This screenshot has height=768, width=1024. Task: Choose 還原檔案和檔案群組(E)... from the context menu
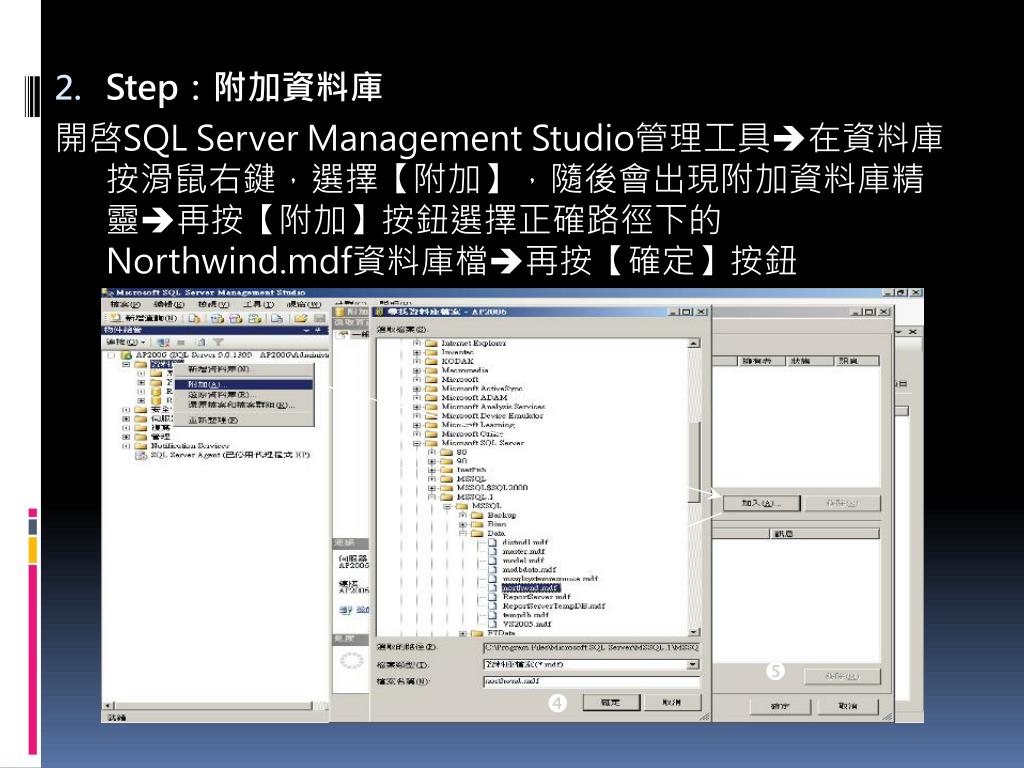(244, 405)
